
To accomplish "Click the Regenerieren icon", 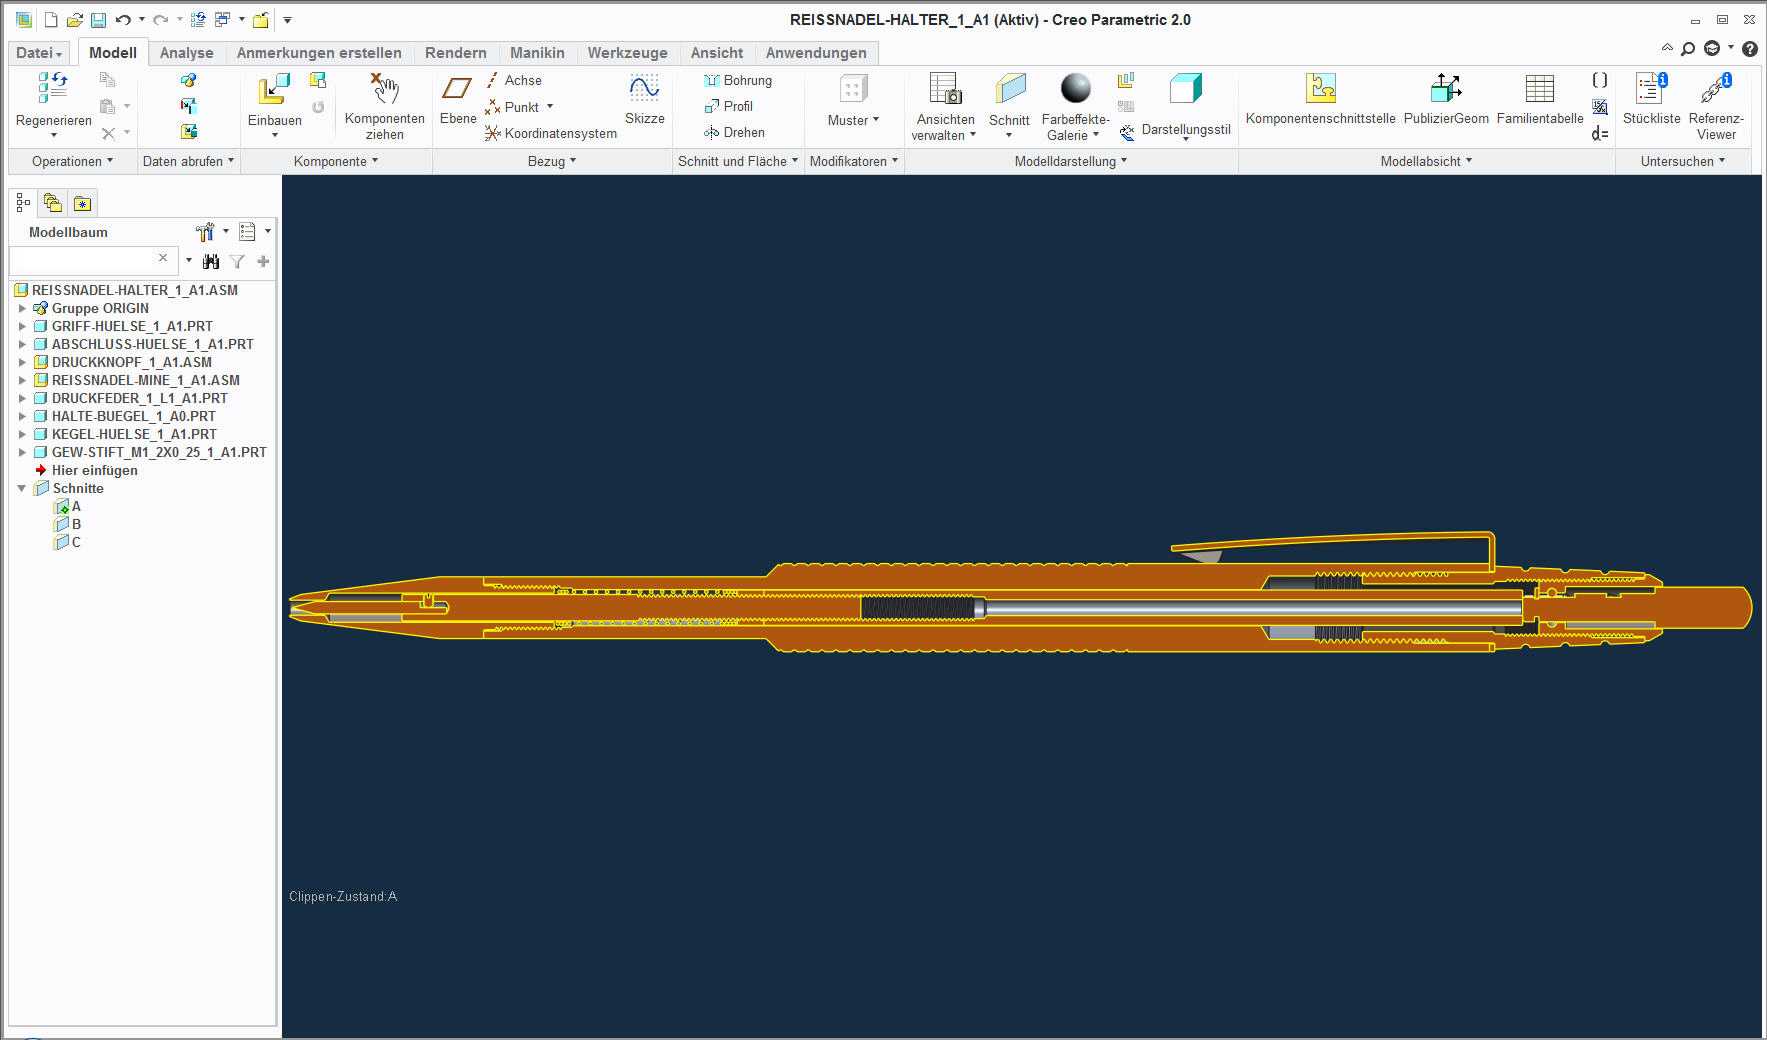I will (53, 88).
